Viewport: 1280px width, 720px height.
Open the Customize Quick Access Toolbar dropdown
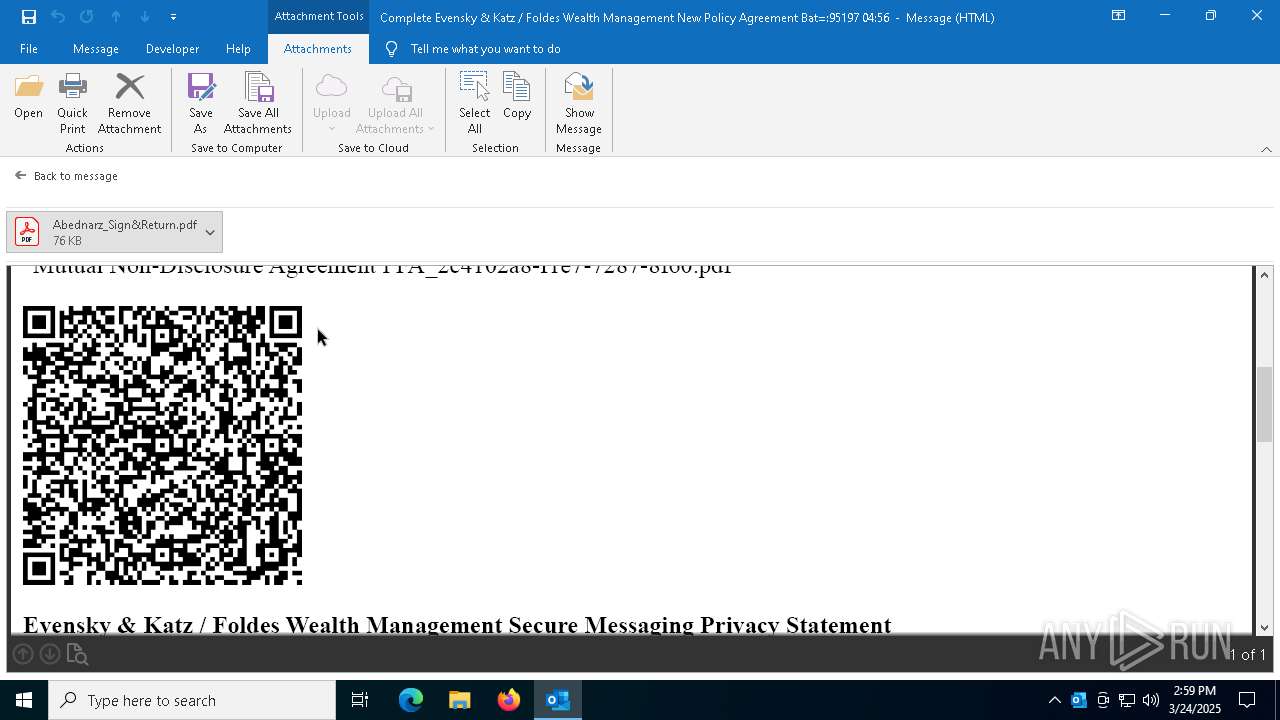[x=173, y=17]
